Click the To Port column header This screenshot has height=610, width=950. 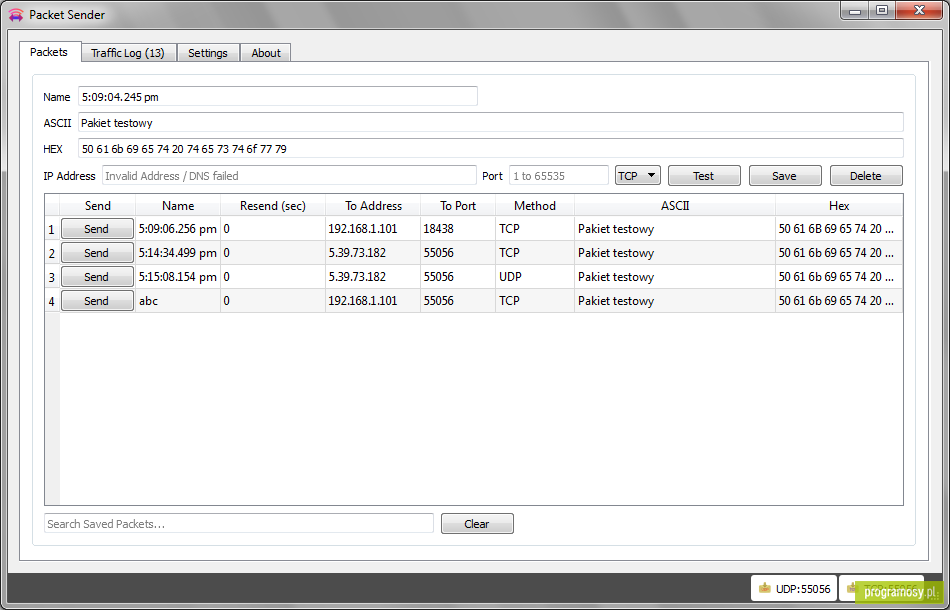pos(458,206)
